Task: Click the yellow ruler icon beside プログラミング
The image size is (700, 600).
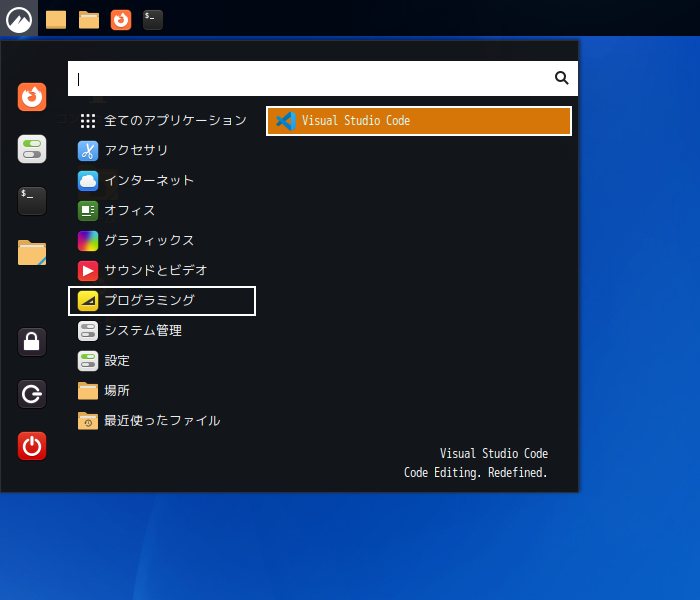Action: click(x=88, y=301)
